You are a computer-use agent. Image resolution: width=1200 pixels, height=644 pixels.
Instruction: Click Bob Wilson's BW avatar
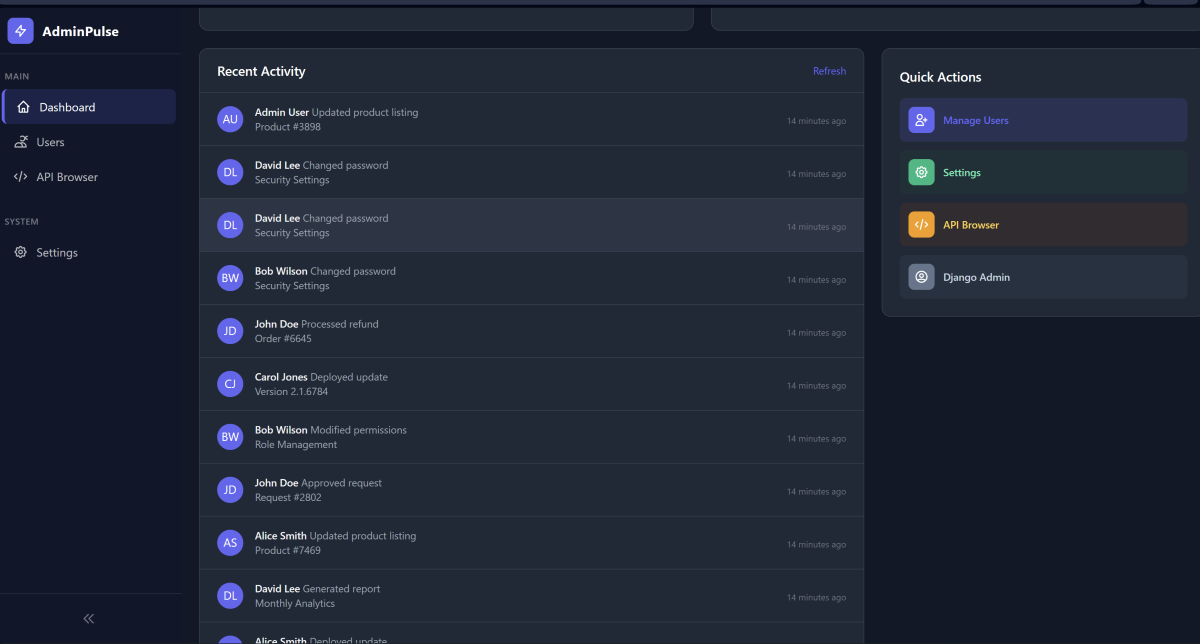230,278
